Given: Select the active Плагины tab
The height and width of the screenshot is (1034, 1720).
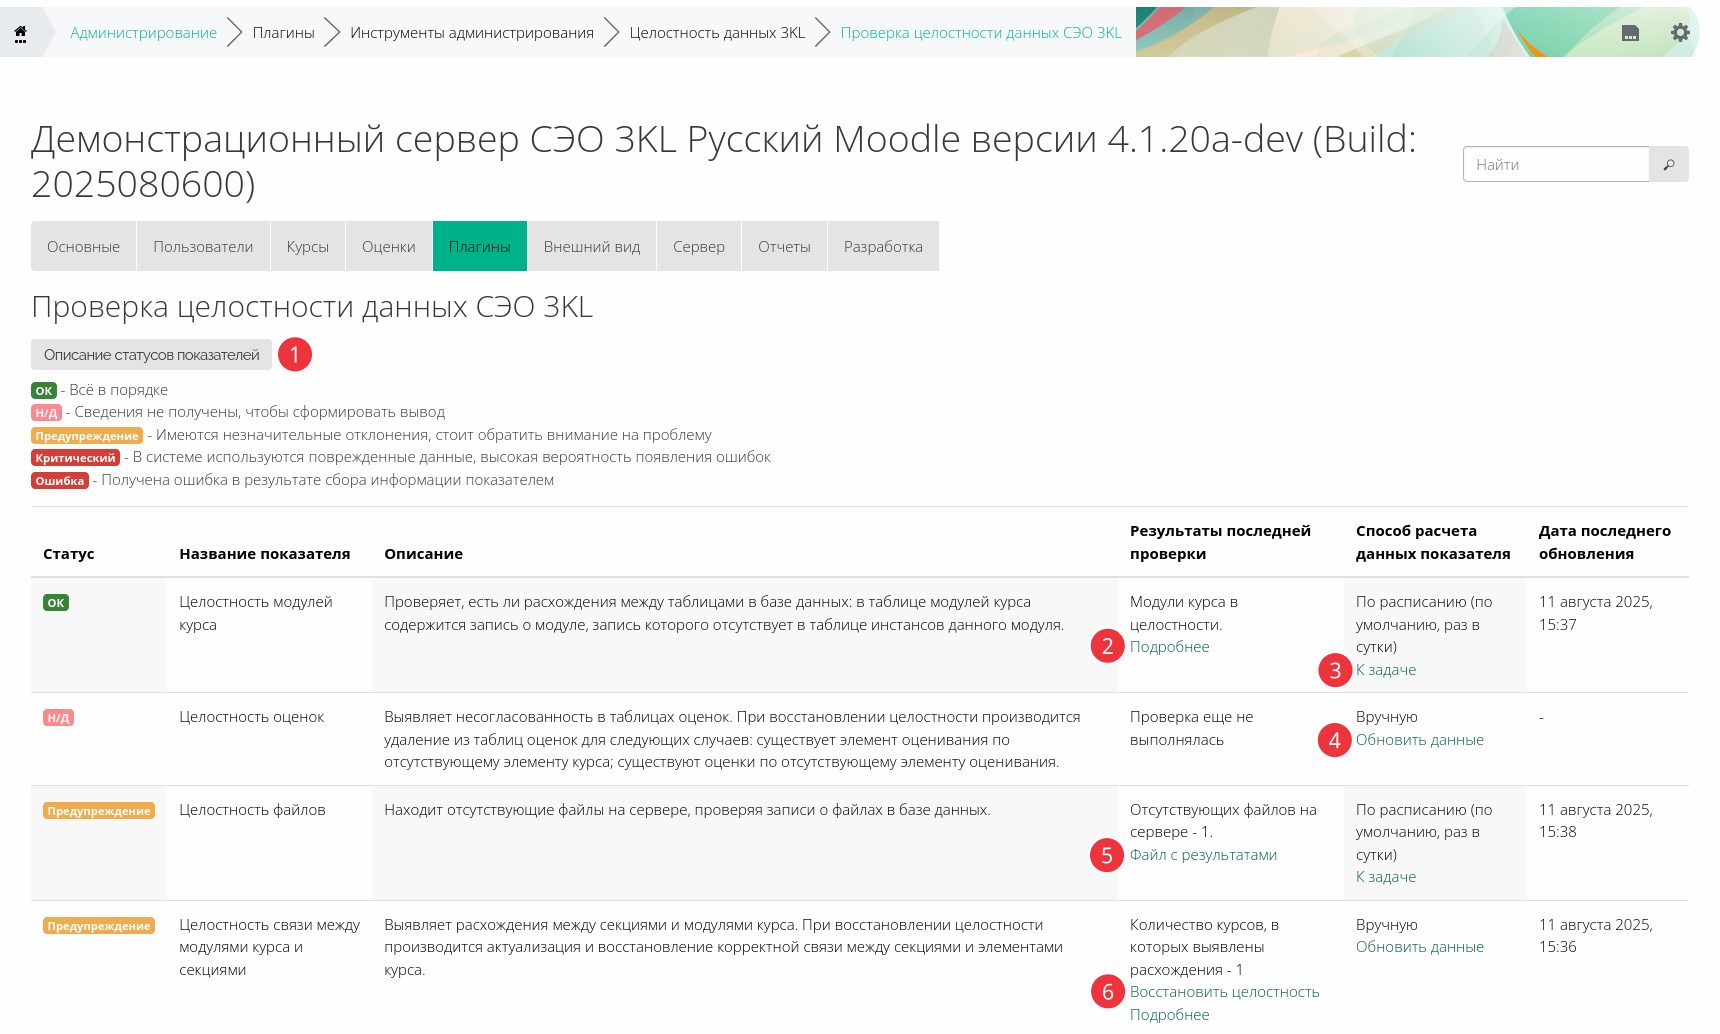Looking at the screenshot, I should point(479,246).
